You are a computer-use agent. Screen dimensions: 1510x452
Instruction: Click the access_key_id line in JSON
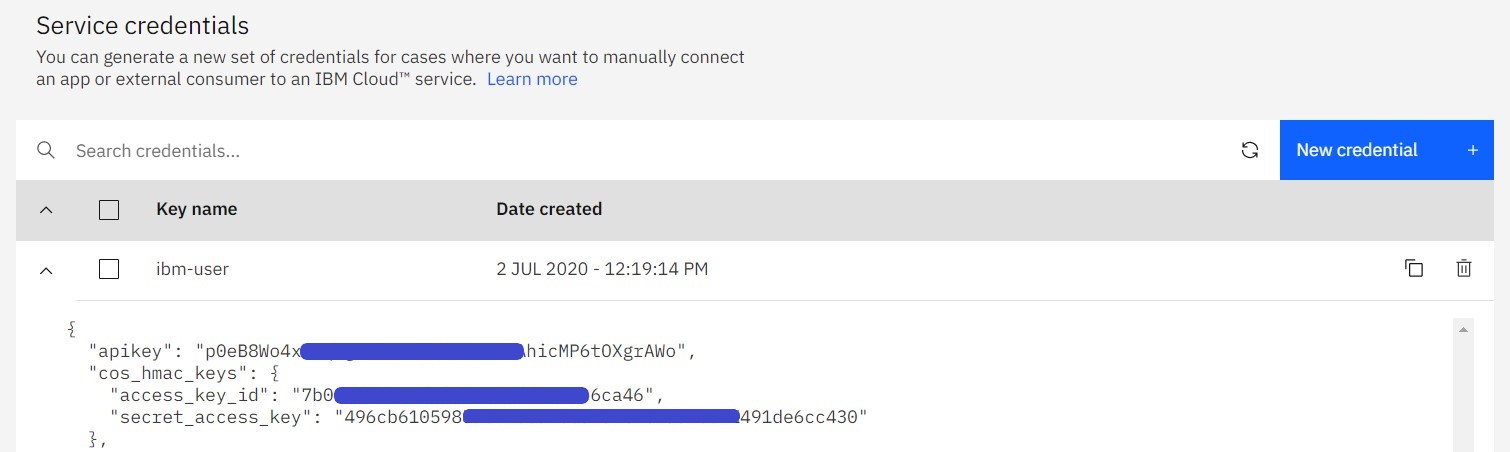tap(200, 395)
